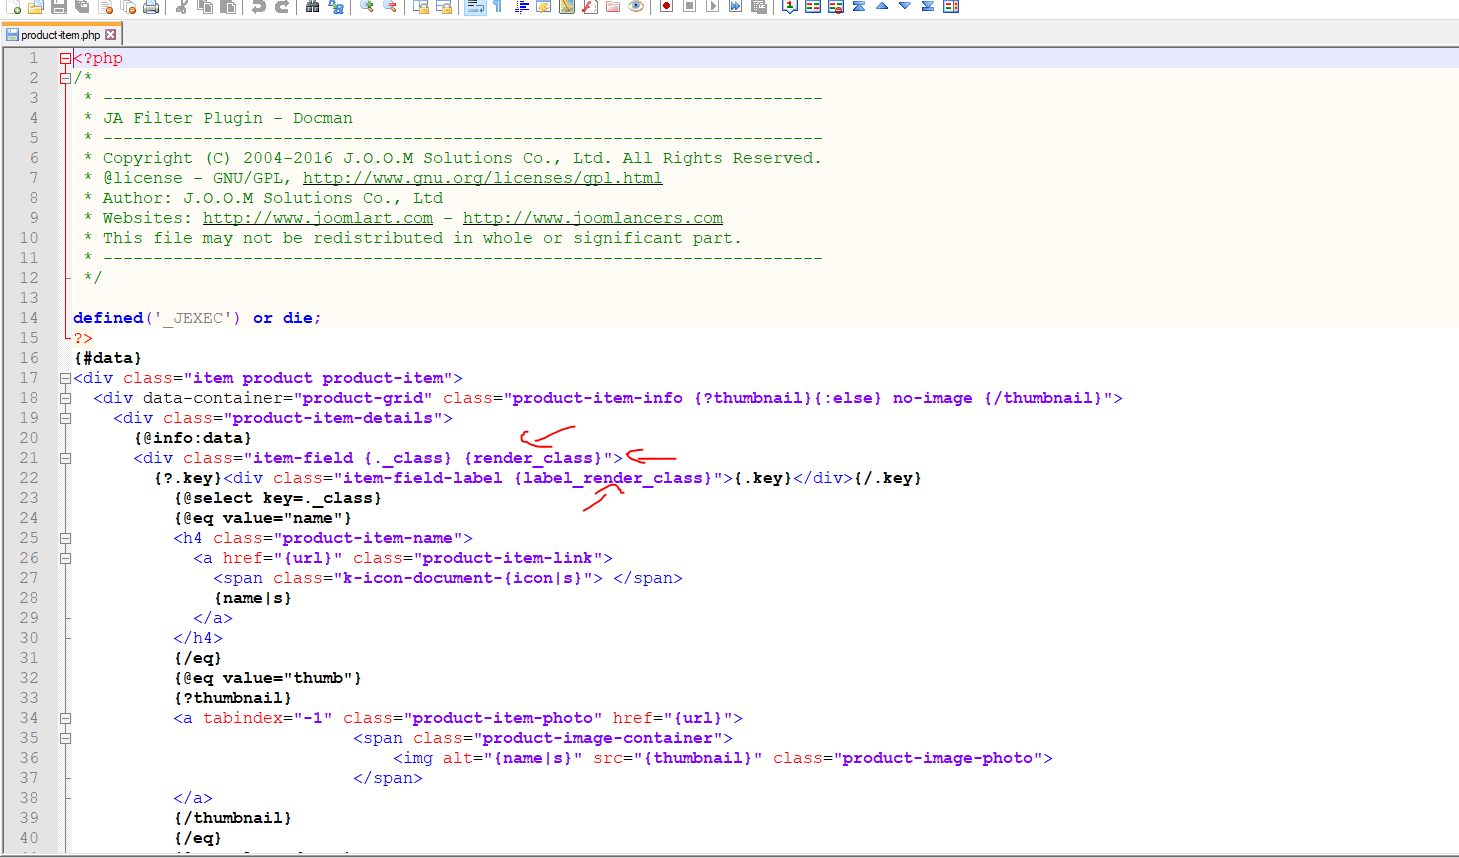1459x858 pixels.
Task: Toggle Word wrap in the toolbar
Action: click(x=475, y=7)
